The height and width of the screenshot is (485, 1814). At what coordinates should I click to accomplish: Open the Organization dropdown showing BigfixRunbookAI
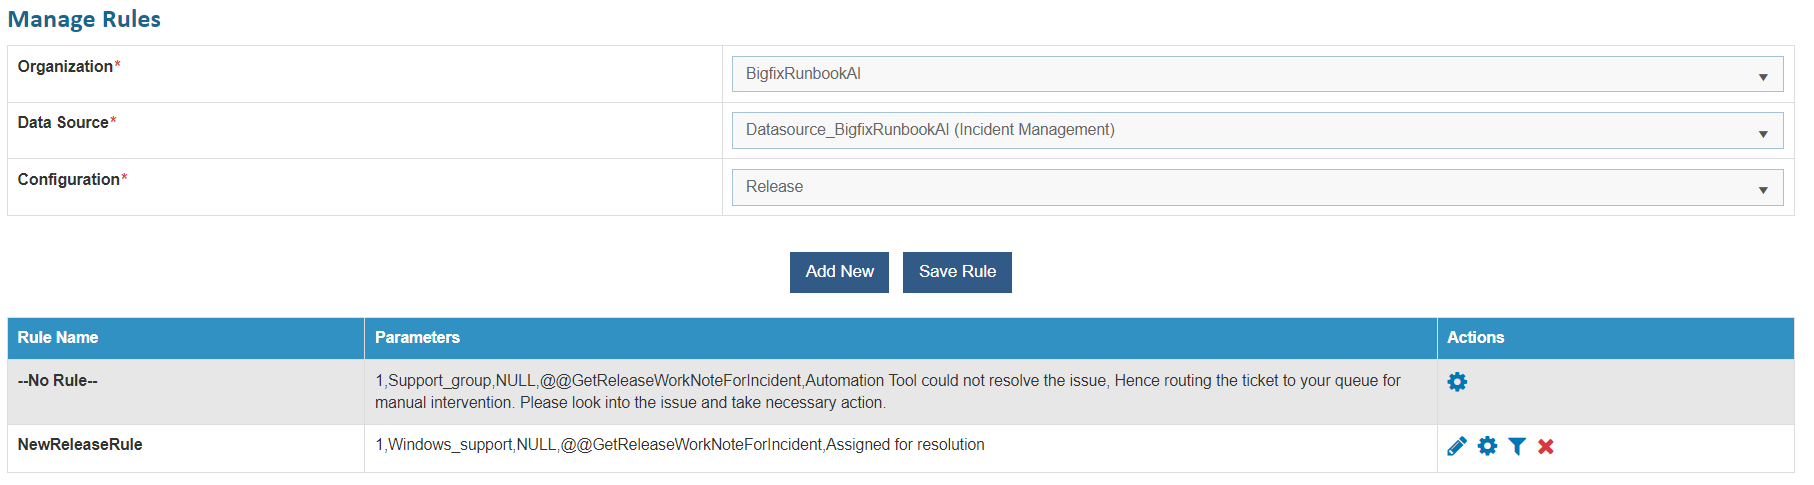click(x=1257, y=74)
